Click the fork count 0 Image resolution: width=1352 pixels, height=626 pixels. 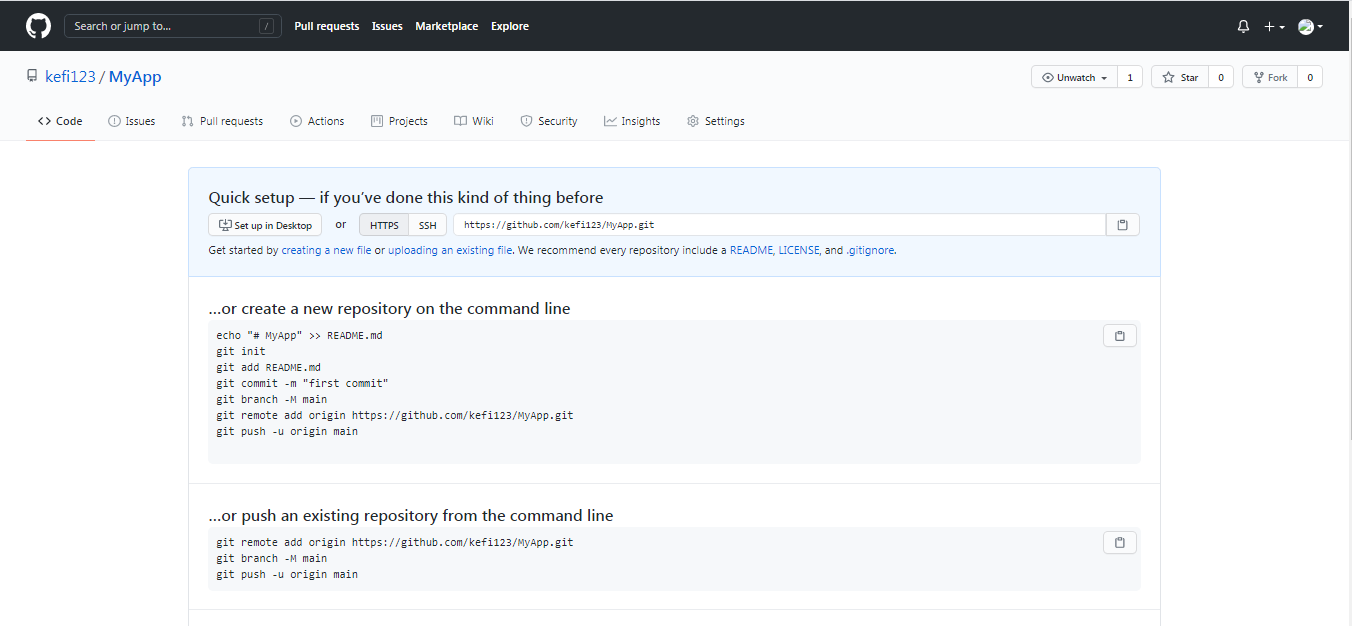1310,77
